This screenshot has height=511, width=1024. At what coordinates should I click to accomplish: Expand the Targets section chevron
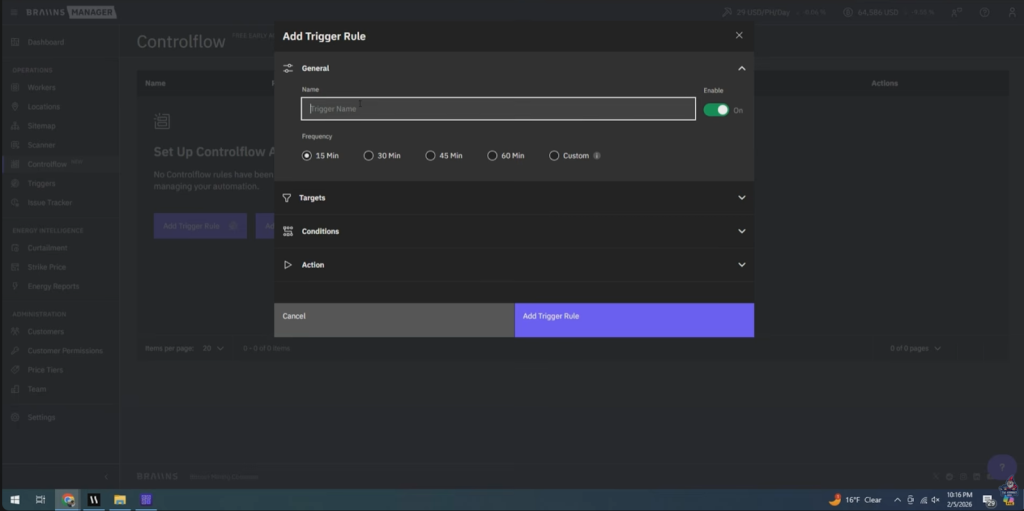pos(741,198)
